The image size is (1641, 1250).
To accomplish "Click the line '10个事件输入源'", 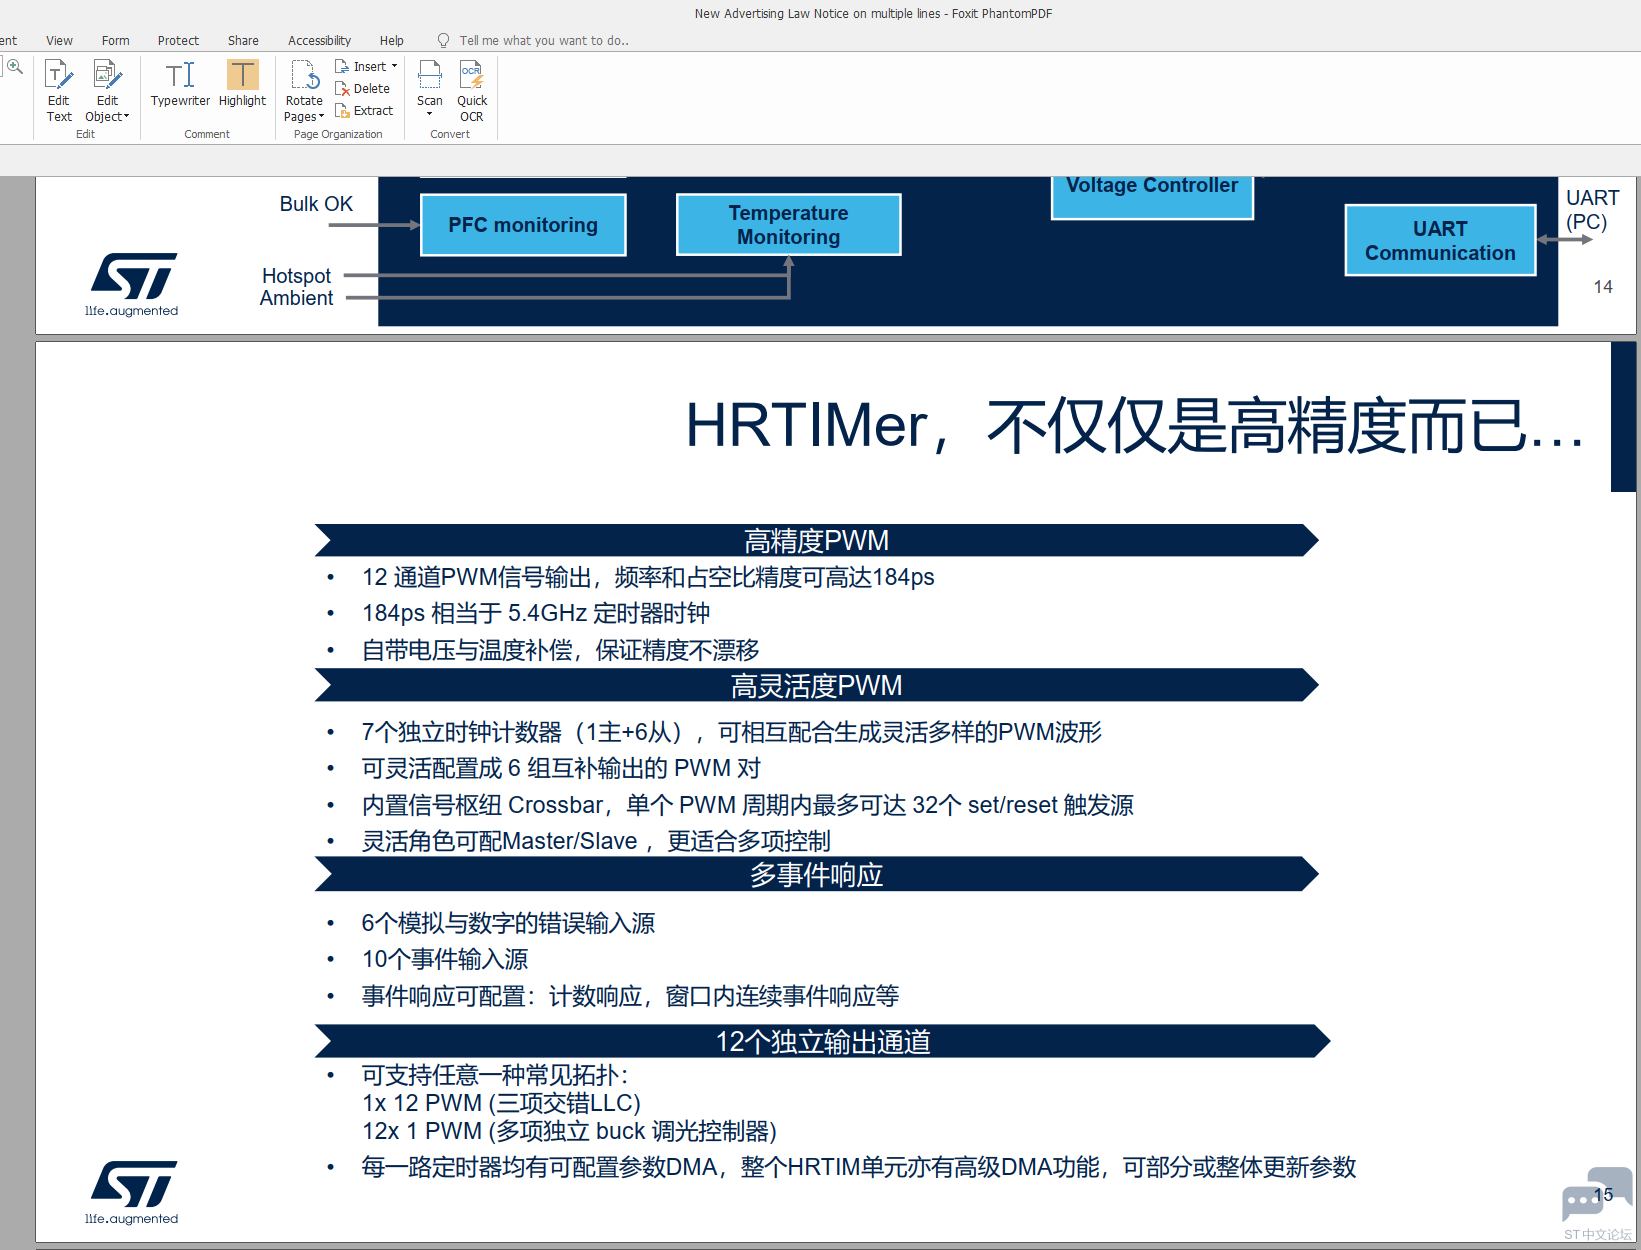I will pos(445,959).
